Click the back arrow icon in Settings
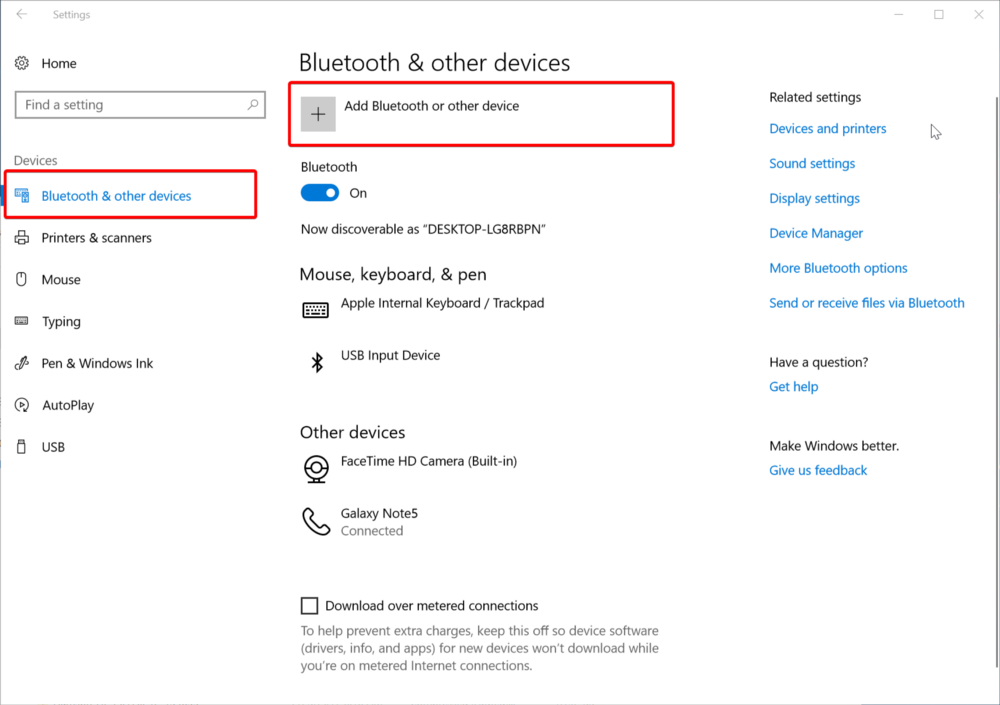This screenshot has width=1000, height=705. (x=22, y=15)
